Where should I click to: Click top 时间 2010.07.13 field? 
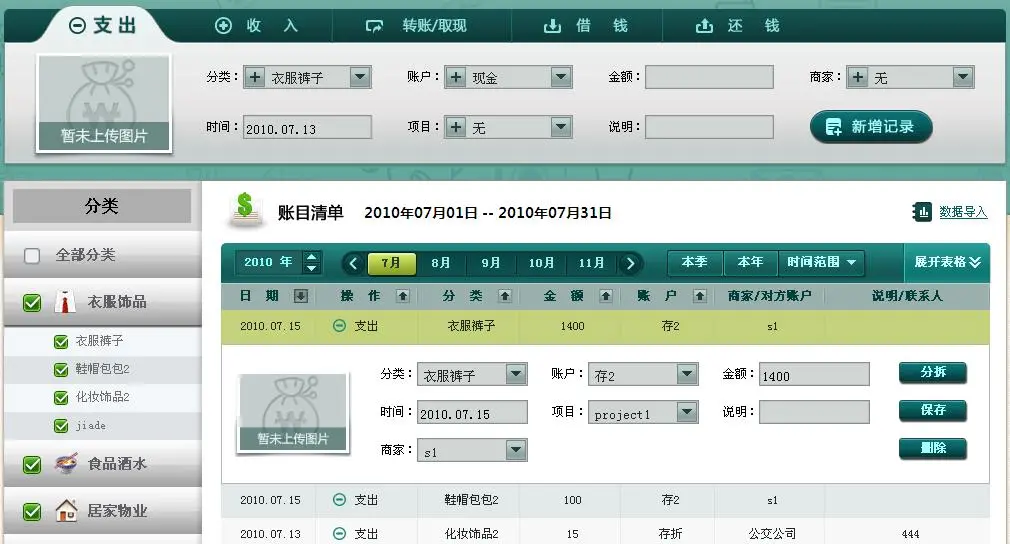307,127
